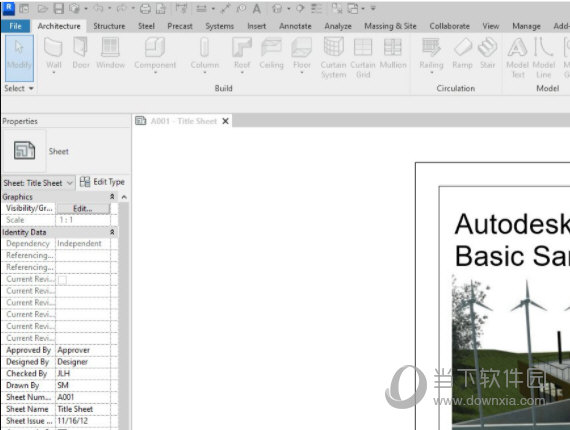Click the Text (A) icon in quick access toolbar
570x430 pixels.
(x=257, y=8)
